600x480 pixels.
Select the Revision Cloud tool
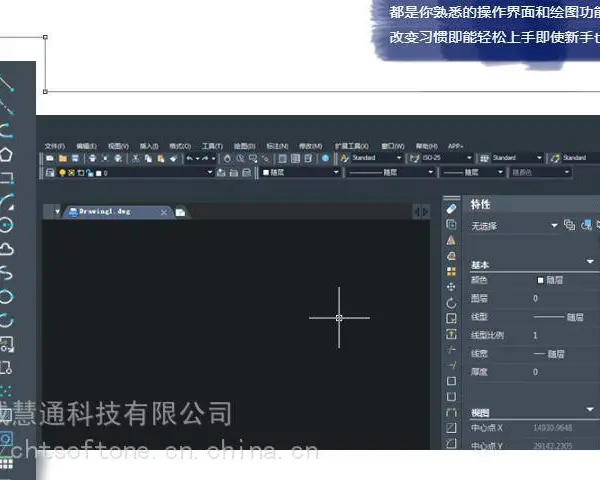pyautogui.click(x=6, y=249)
